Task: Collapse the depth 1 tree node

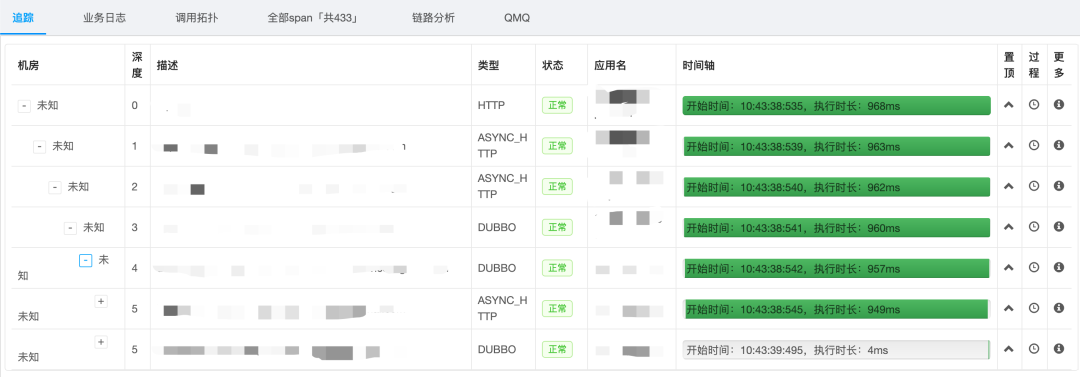Action: click(x=39, y=147)
